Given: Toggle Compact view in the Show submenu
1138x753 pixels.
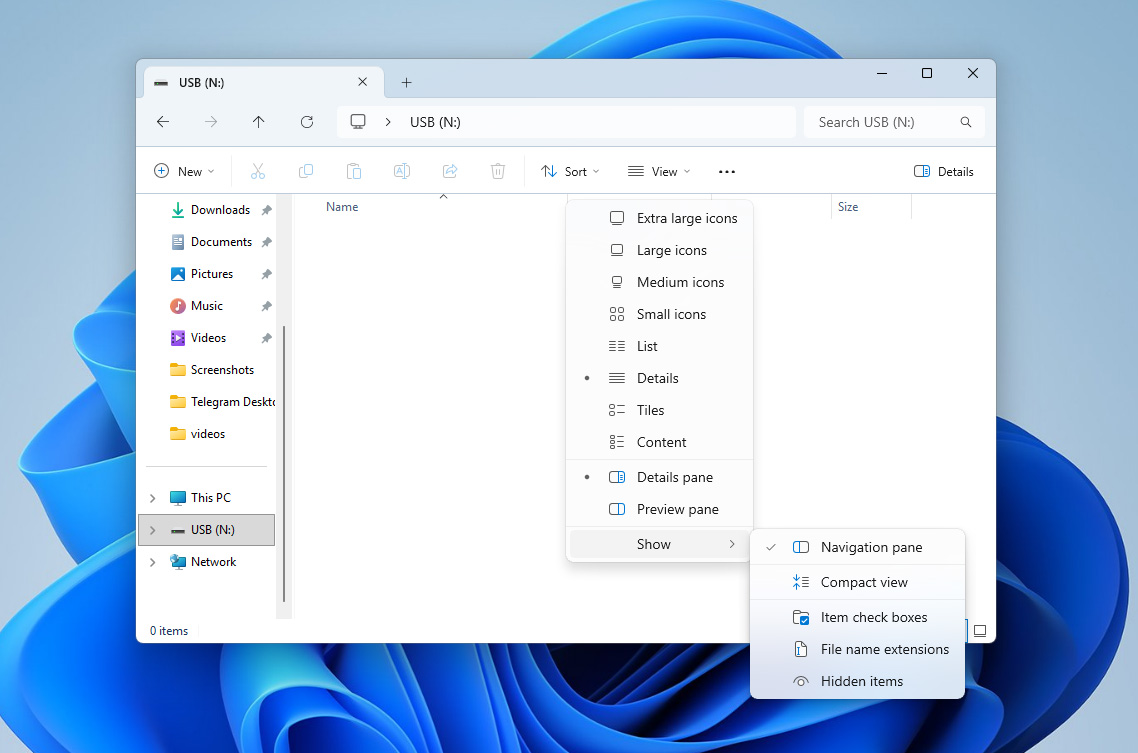Looking at the screenshot, I should pos(864,581).
